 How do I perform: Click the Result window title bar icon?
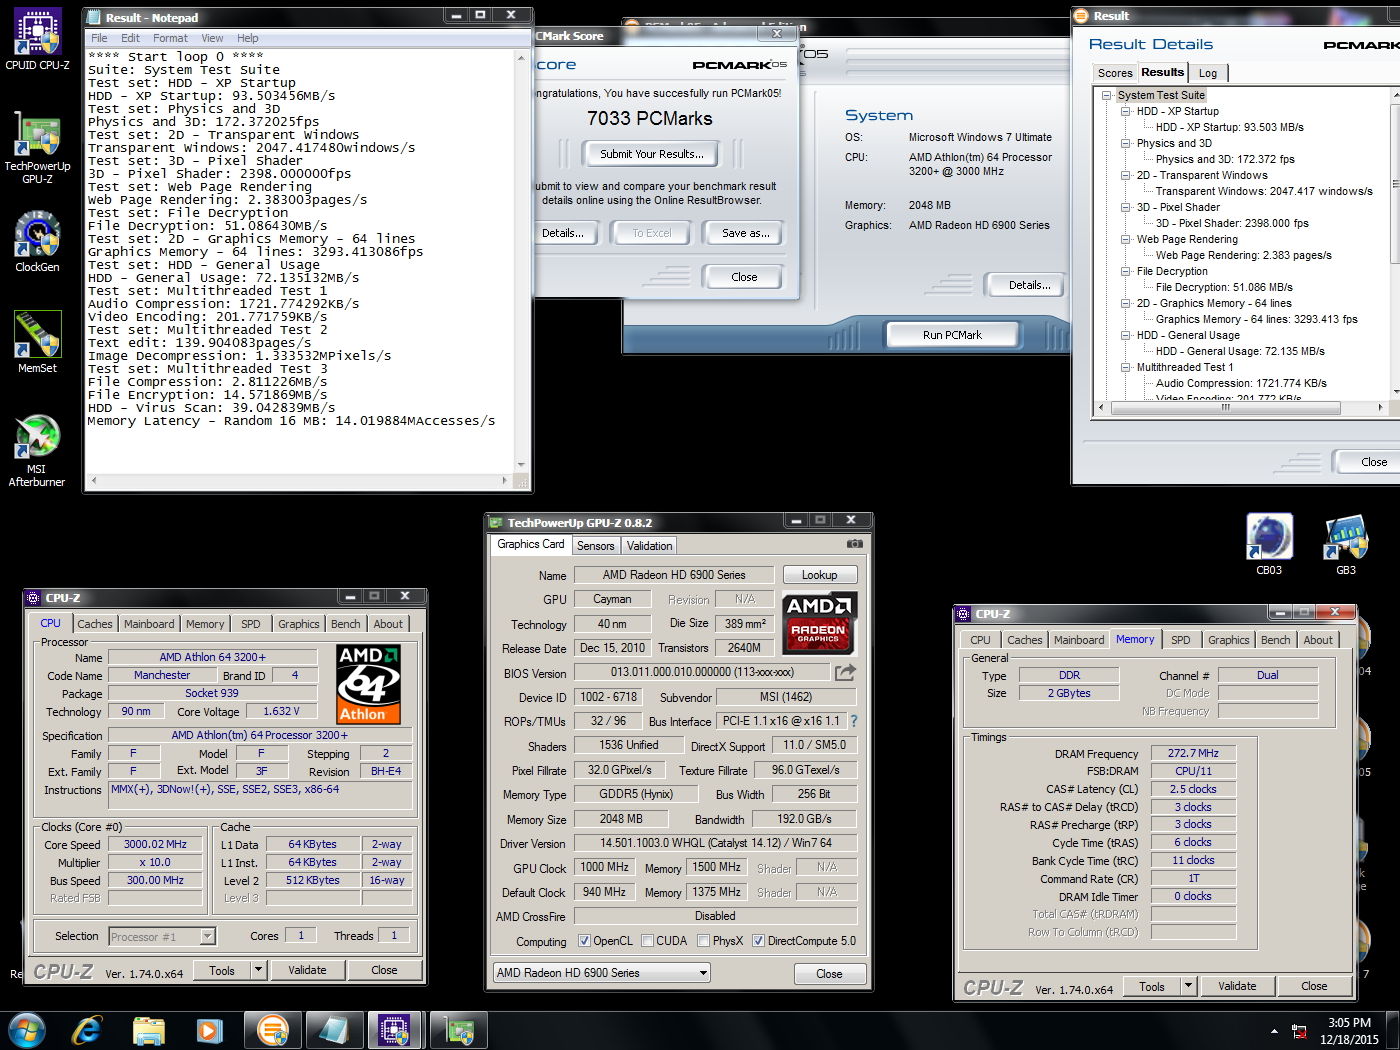[1081, 16]
